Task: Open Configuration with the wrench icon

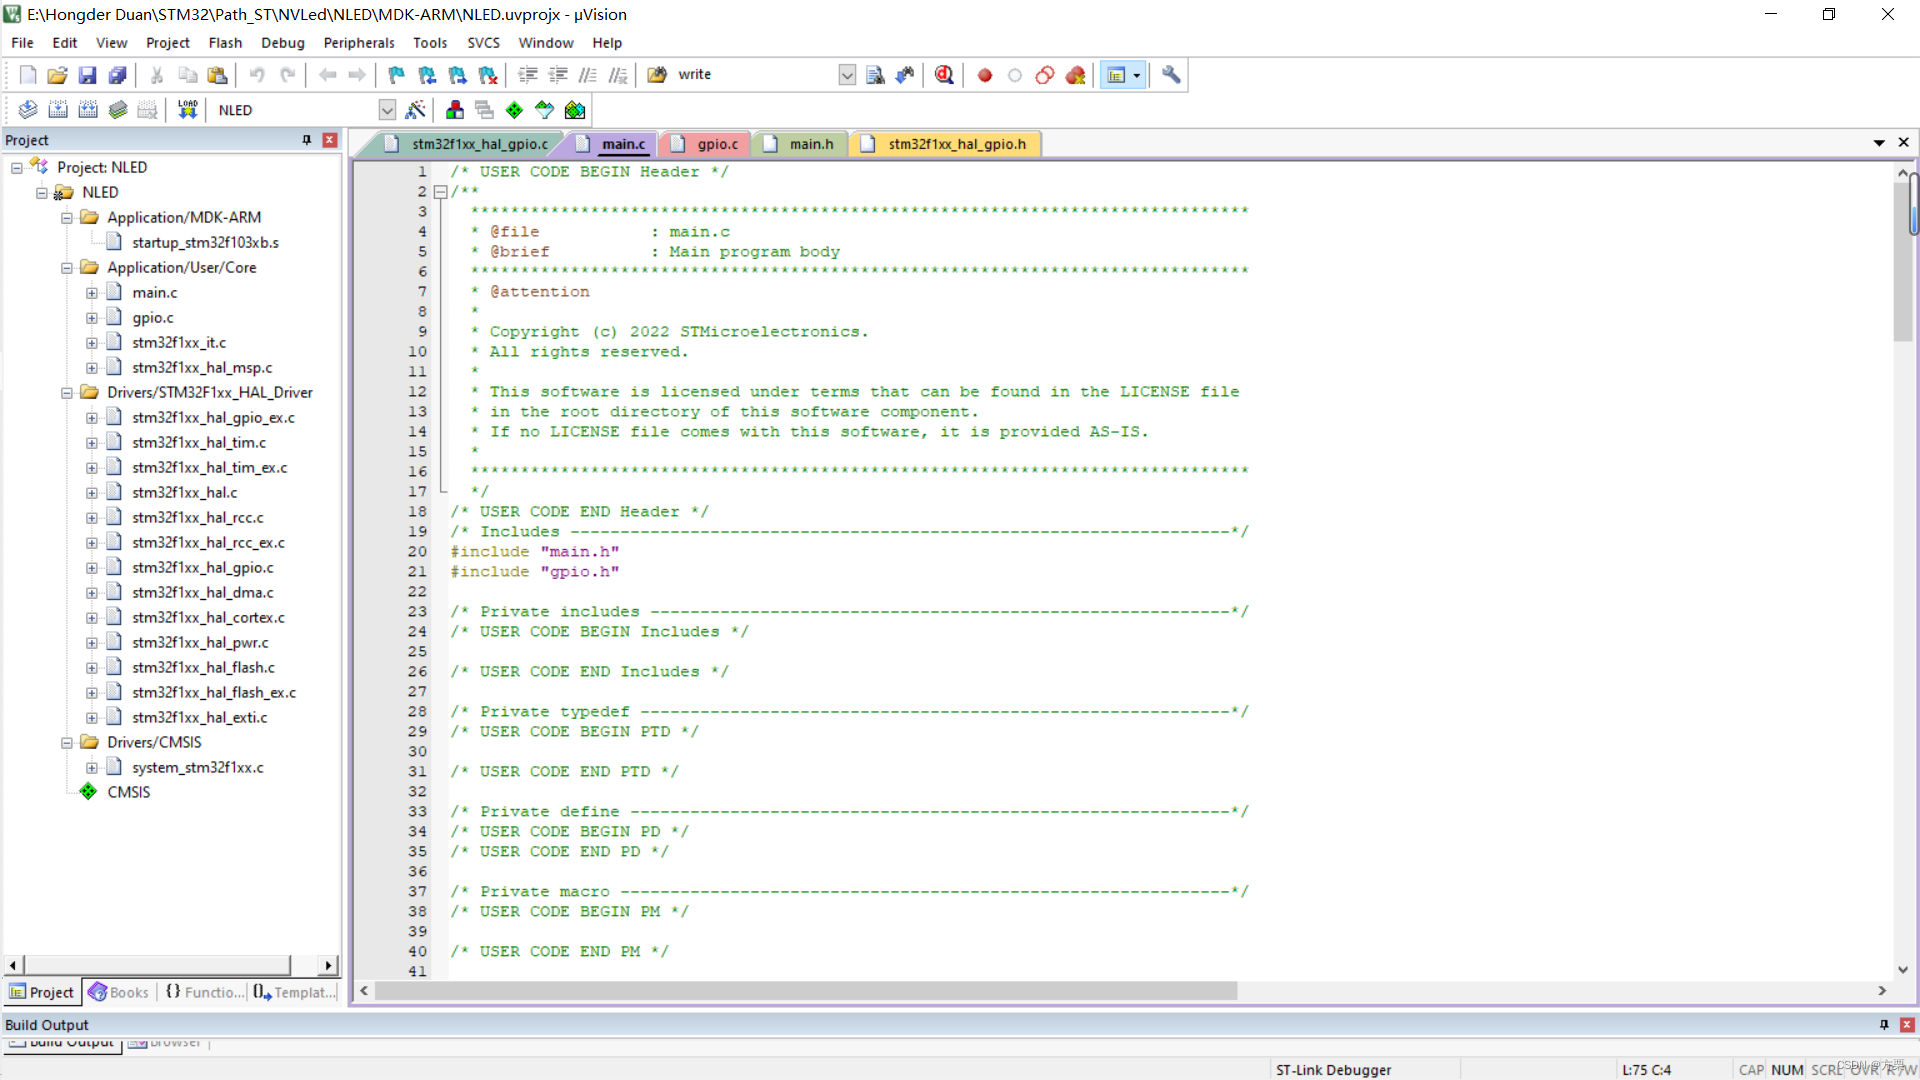Action: 1171,75
